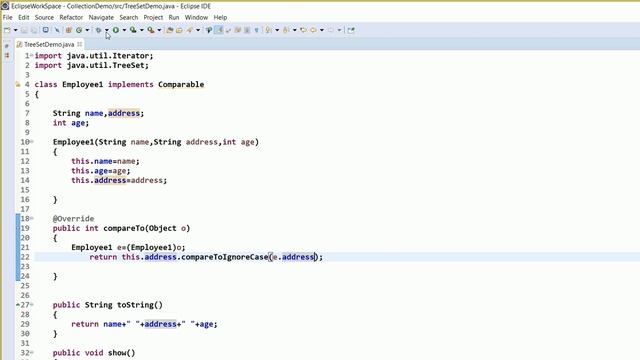640x360 pixels.
Task: Click 'Comparable' in the class declaration
Action: 181,84
